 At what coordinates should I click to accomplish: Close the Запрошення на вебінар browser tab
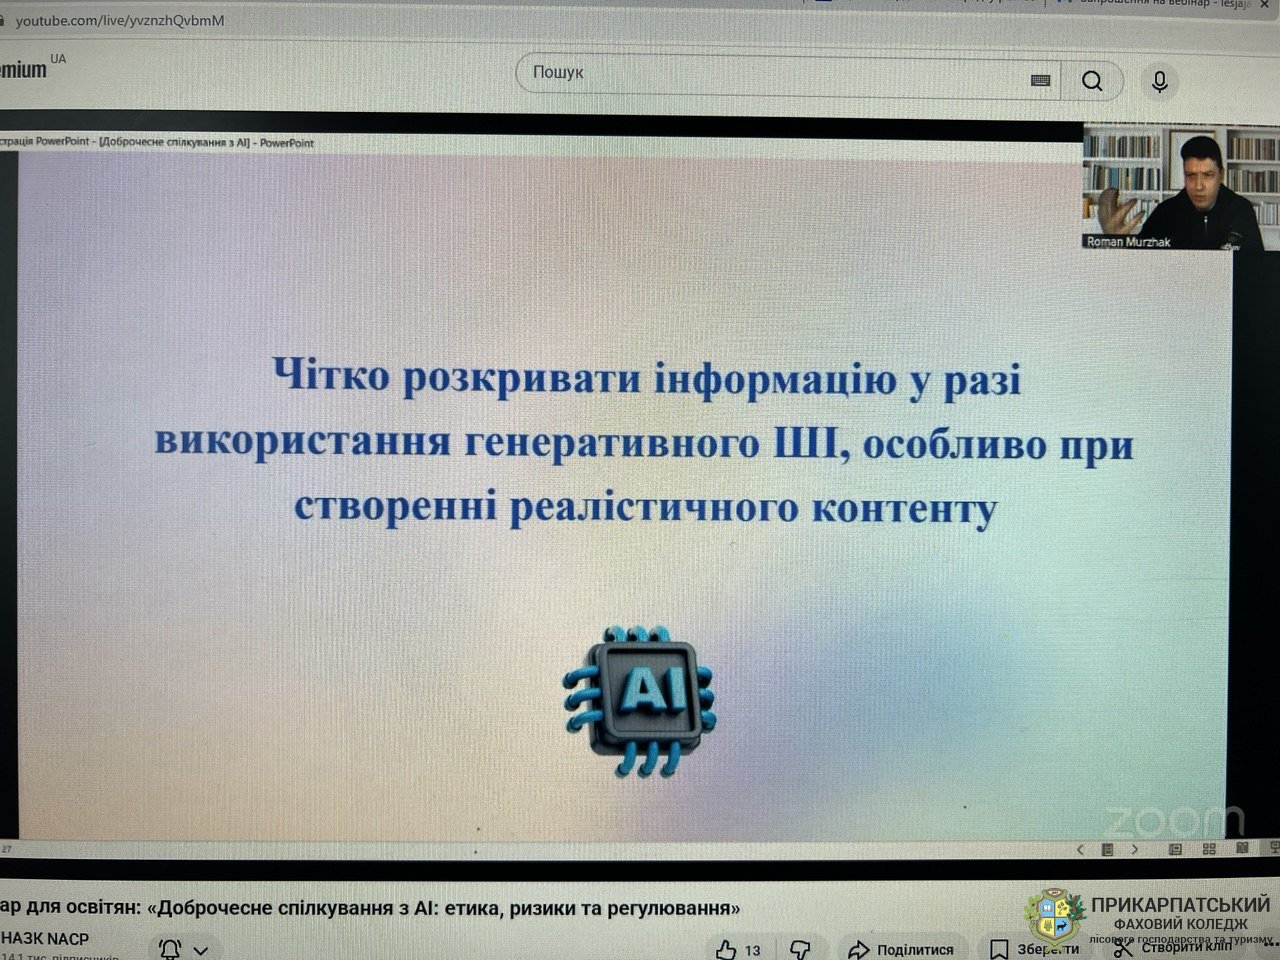coord(1263,4)
